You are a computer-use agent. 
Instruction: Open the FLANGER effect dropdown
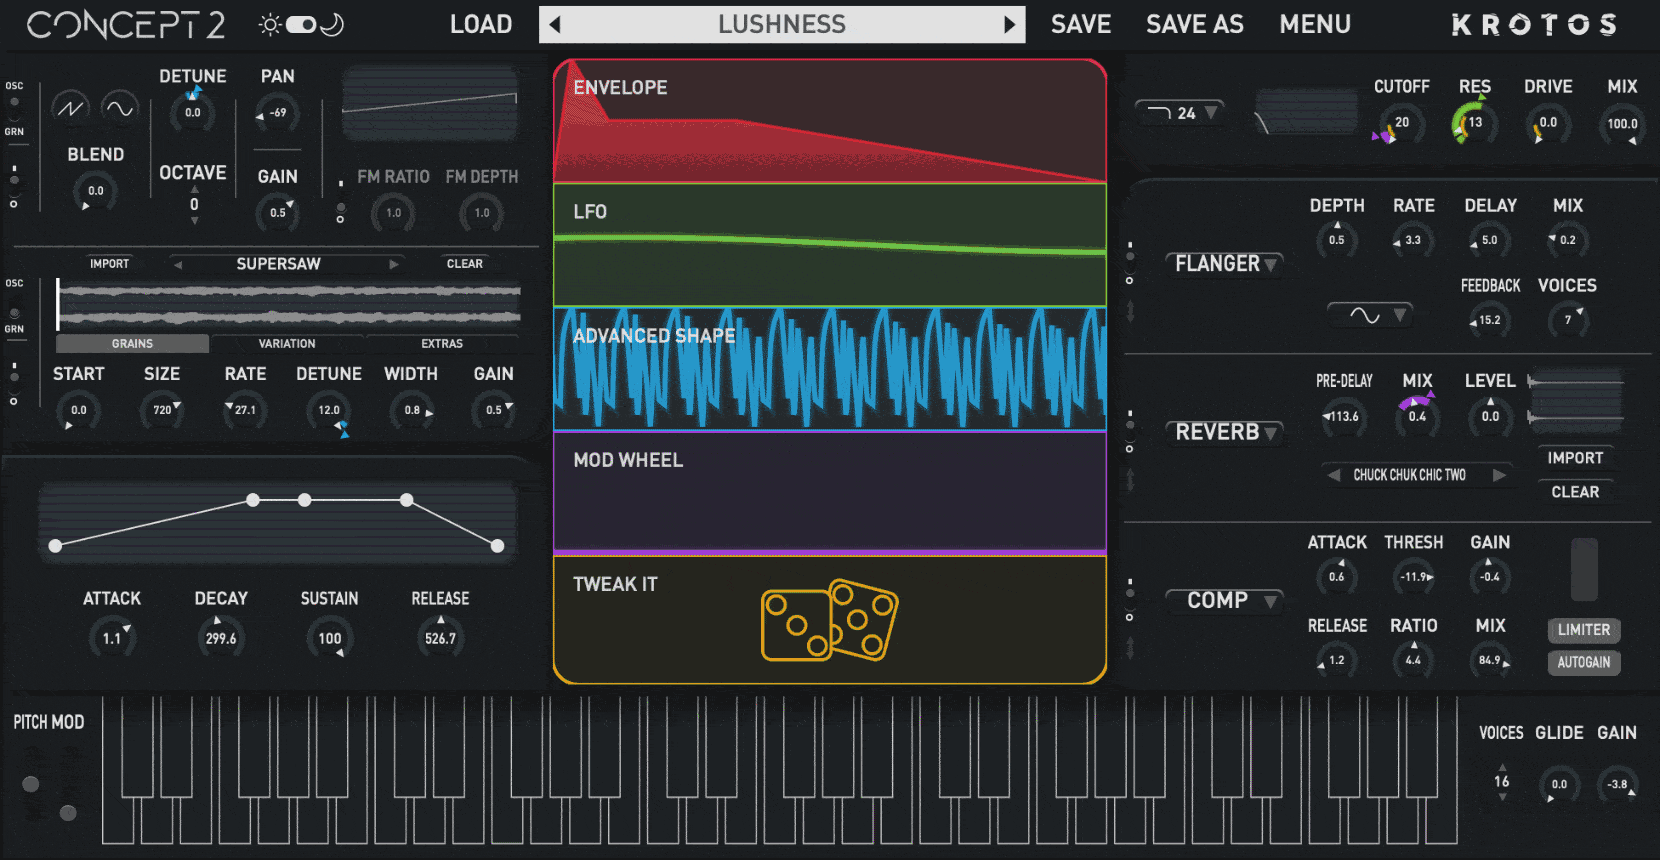(1225, 264)
